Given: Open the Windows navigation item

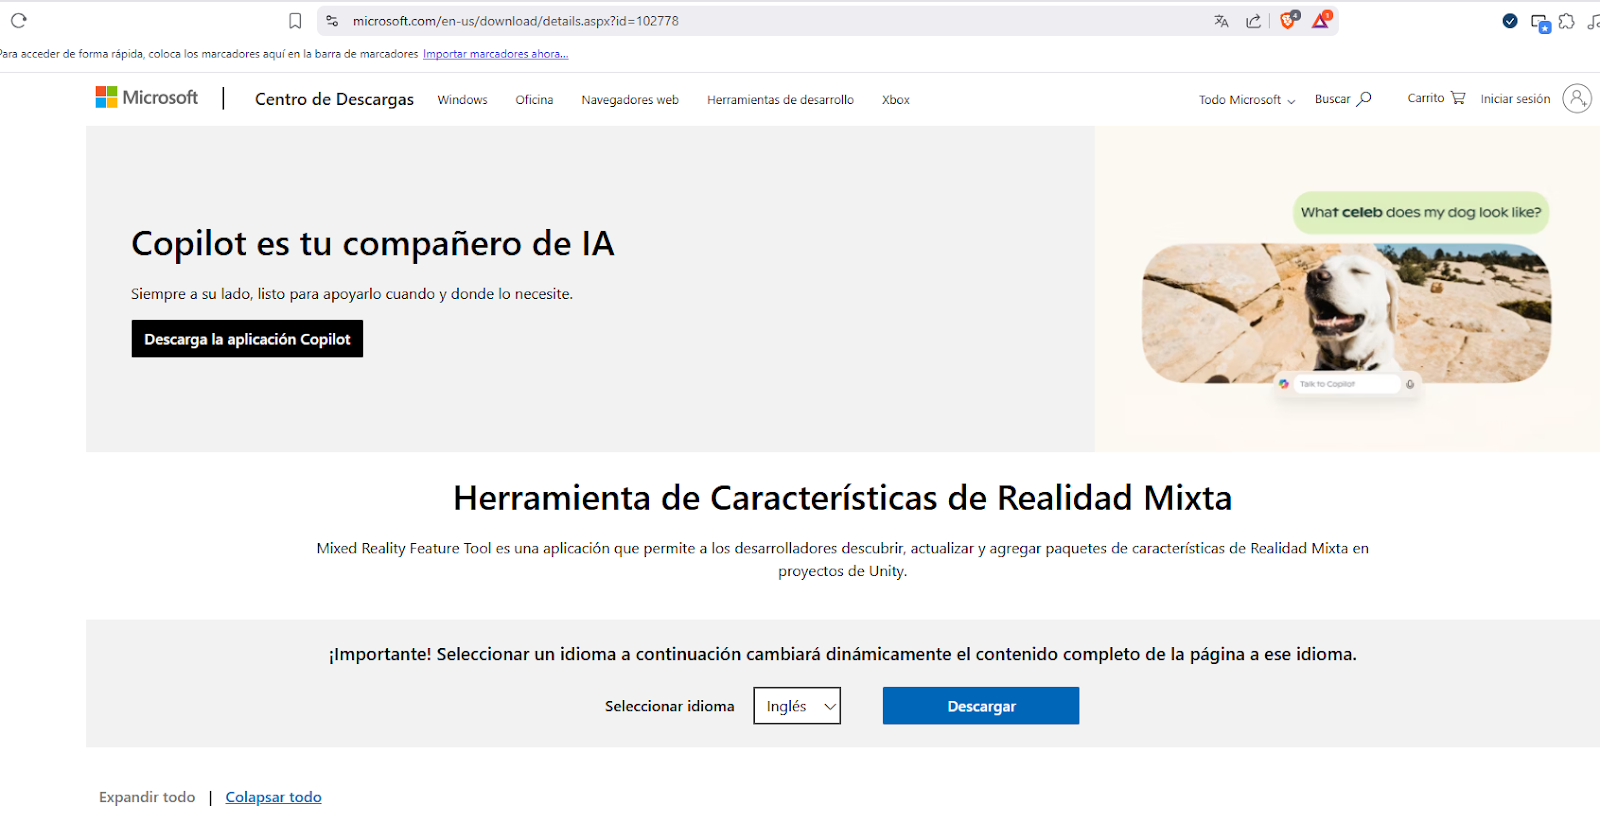Looking at the screenshot, I should pos(462,100).
